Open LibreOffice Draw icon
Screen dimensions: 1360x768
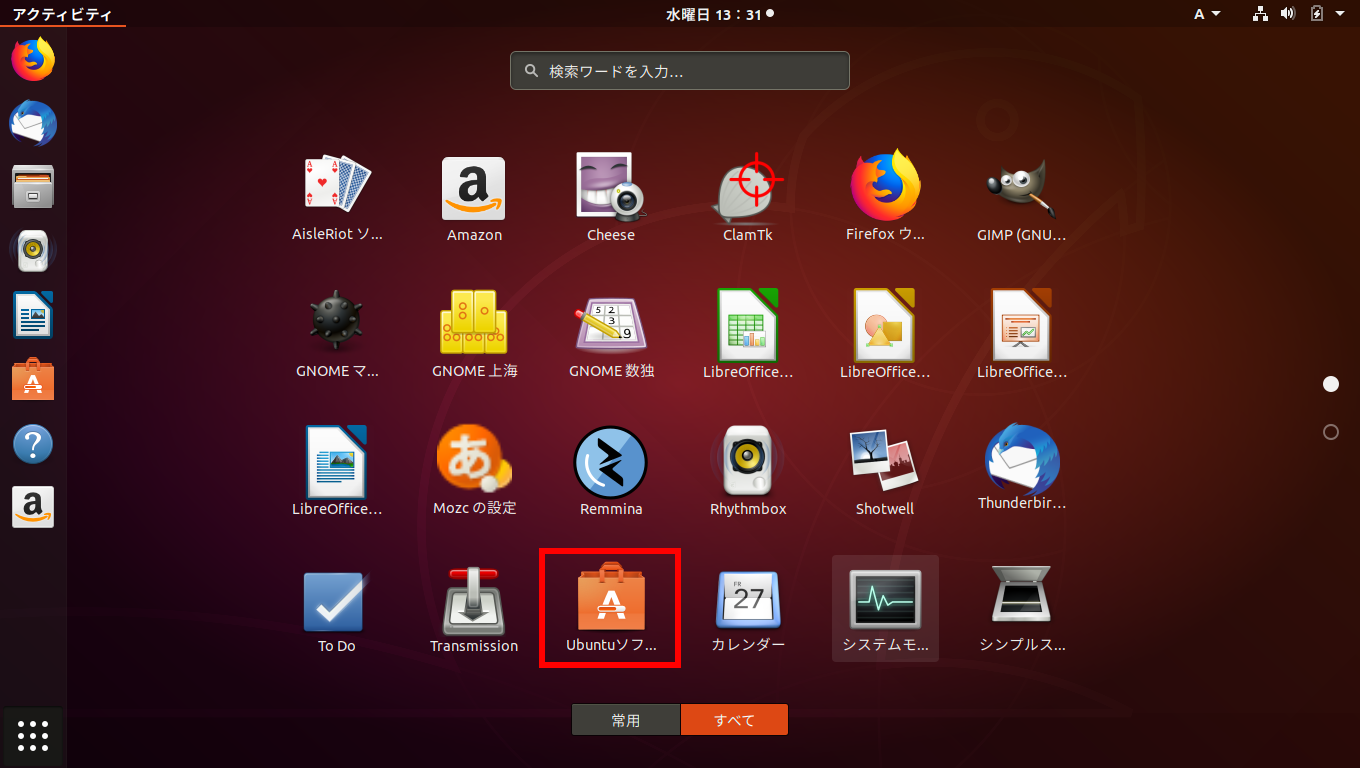[x=885, y=334]
